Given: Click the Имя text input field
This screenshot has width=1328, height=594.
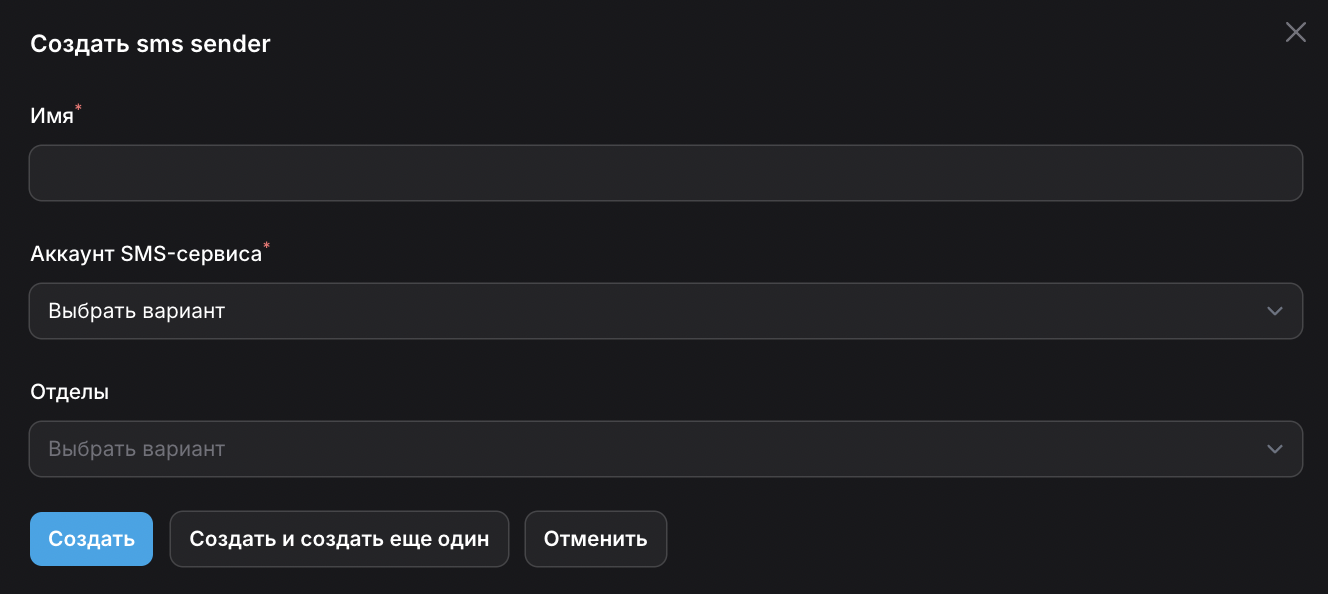Looking at the screenshot, I should pos(665,173).
